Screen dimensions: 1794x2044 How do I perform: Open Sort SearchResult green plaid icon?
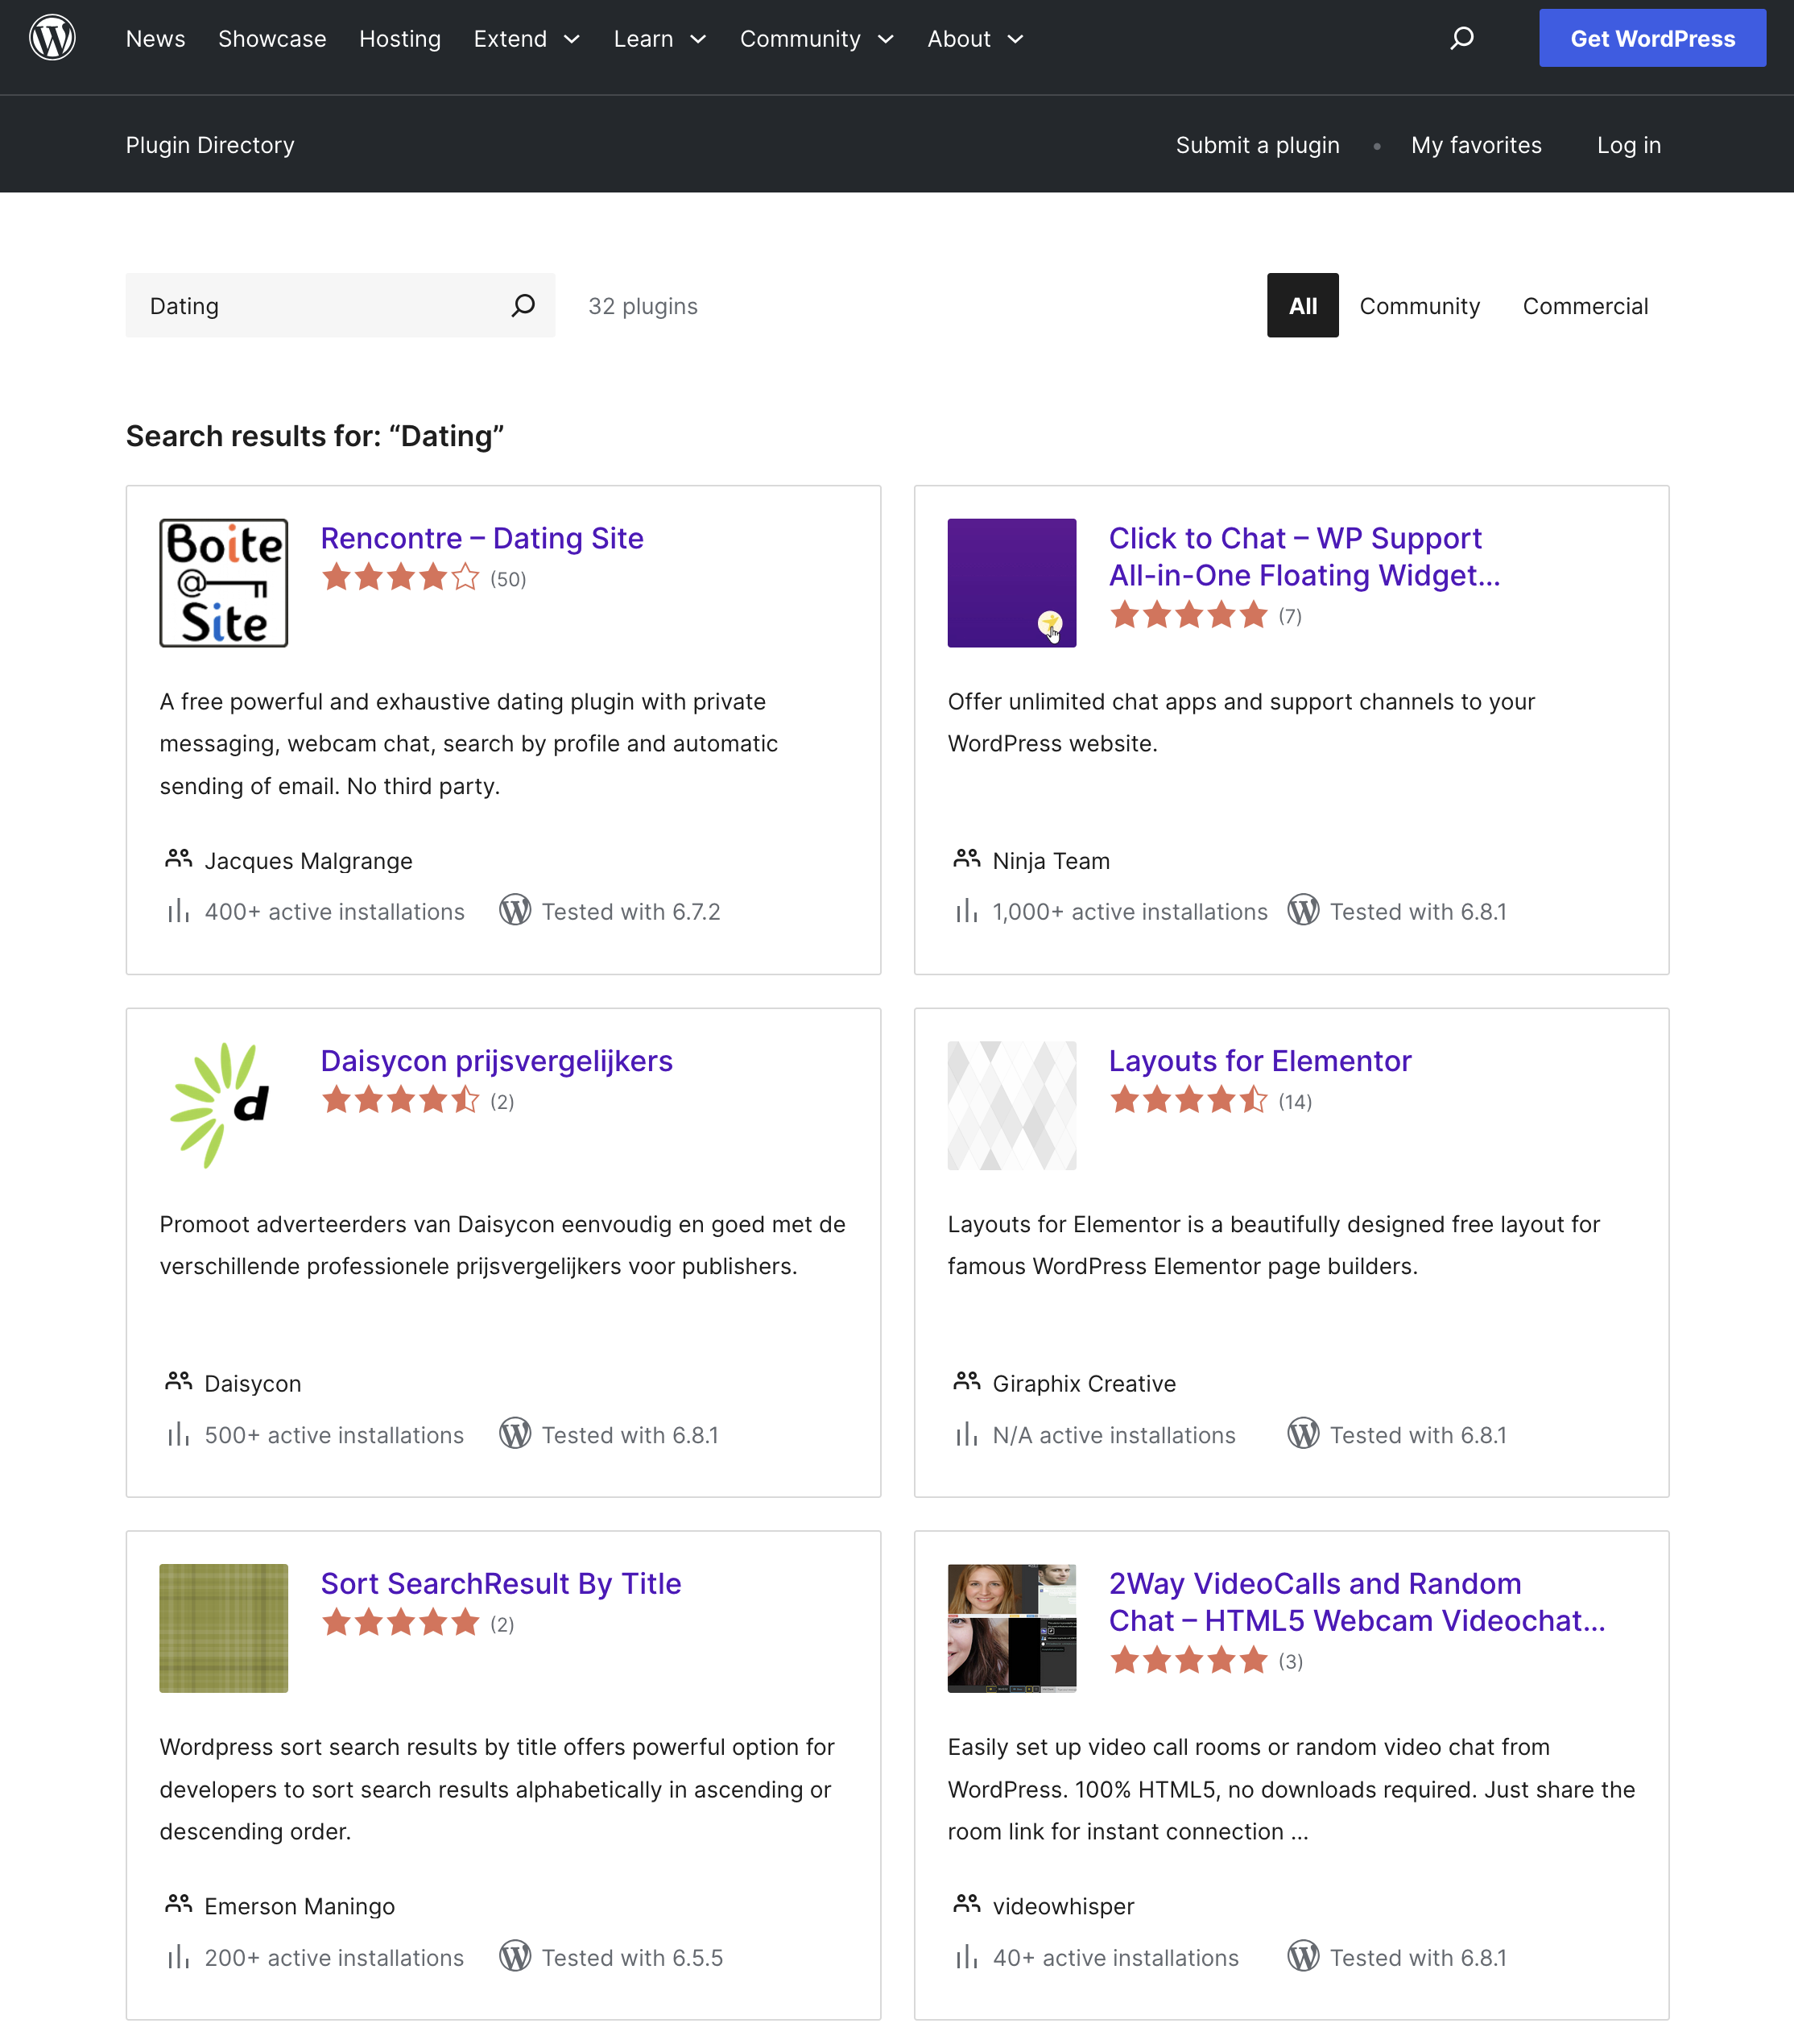tap(224, 1628)
